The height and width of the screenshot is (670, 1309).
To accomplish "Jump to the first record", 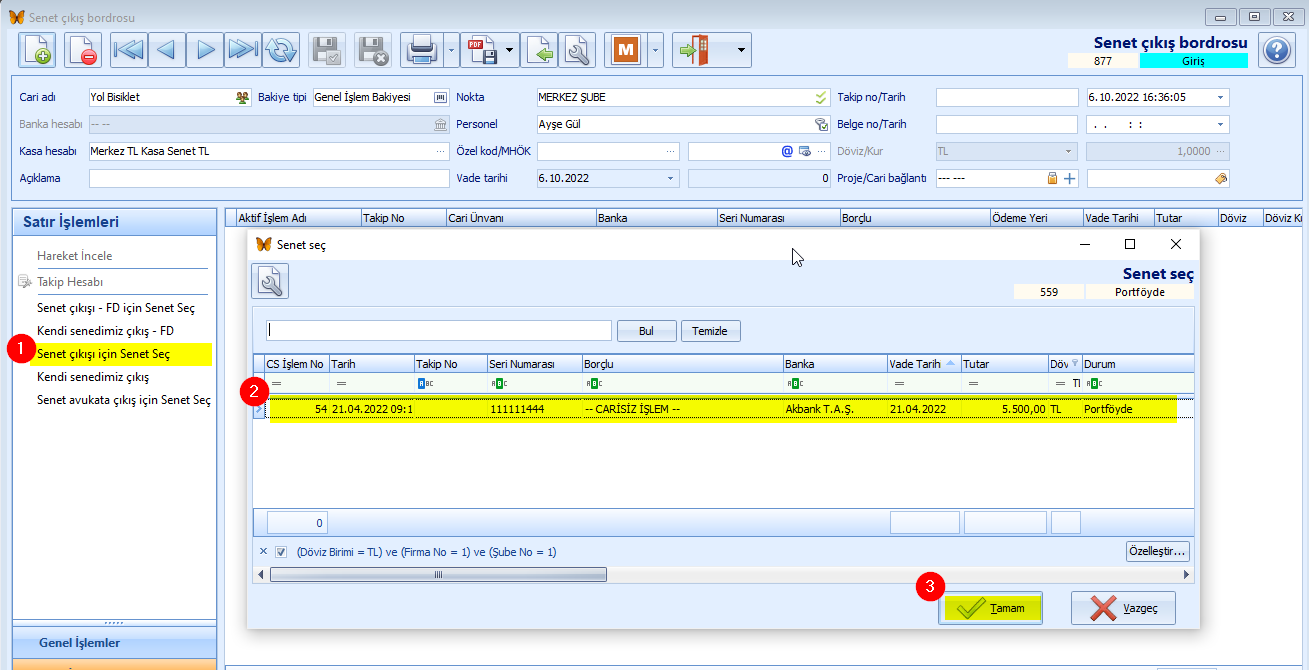I will [128, 49].
